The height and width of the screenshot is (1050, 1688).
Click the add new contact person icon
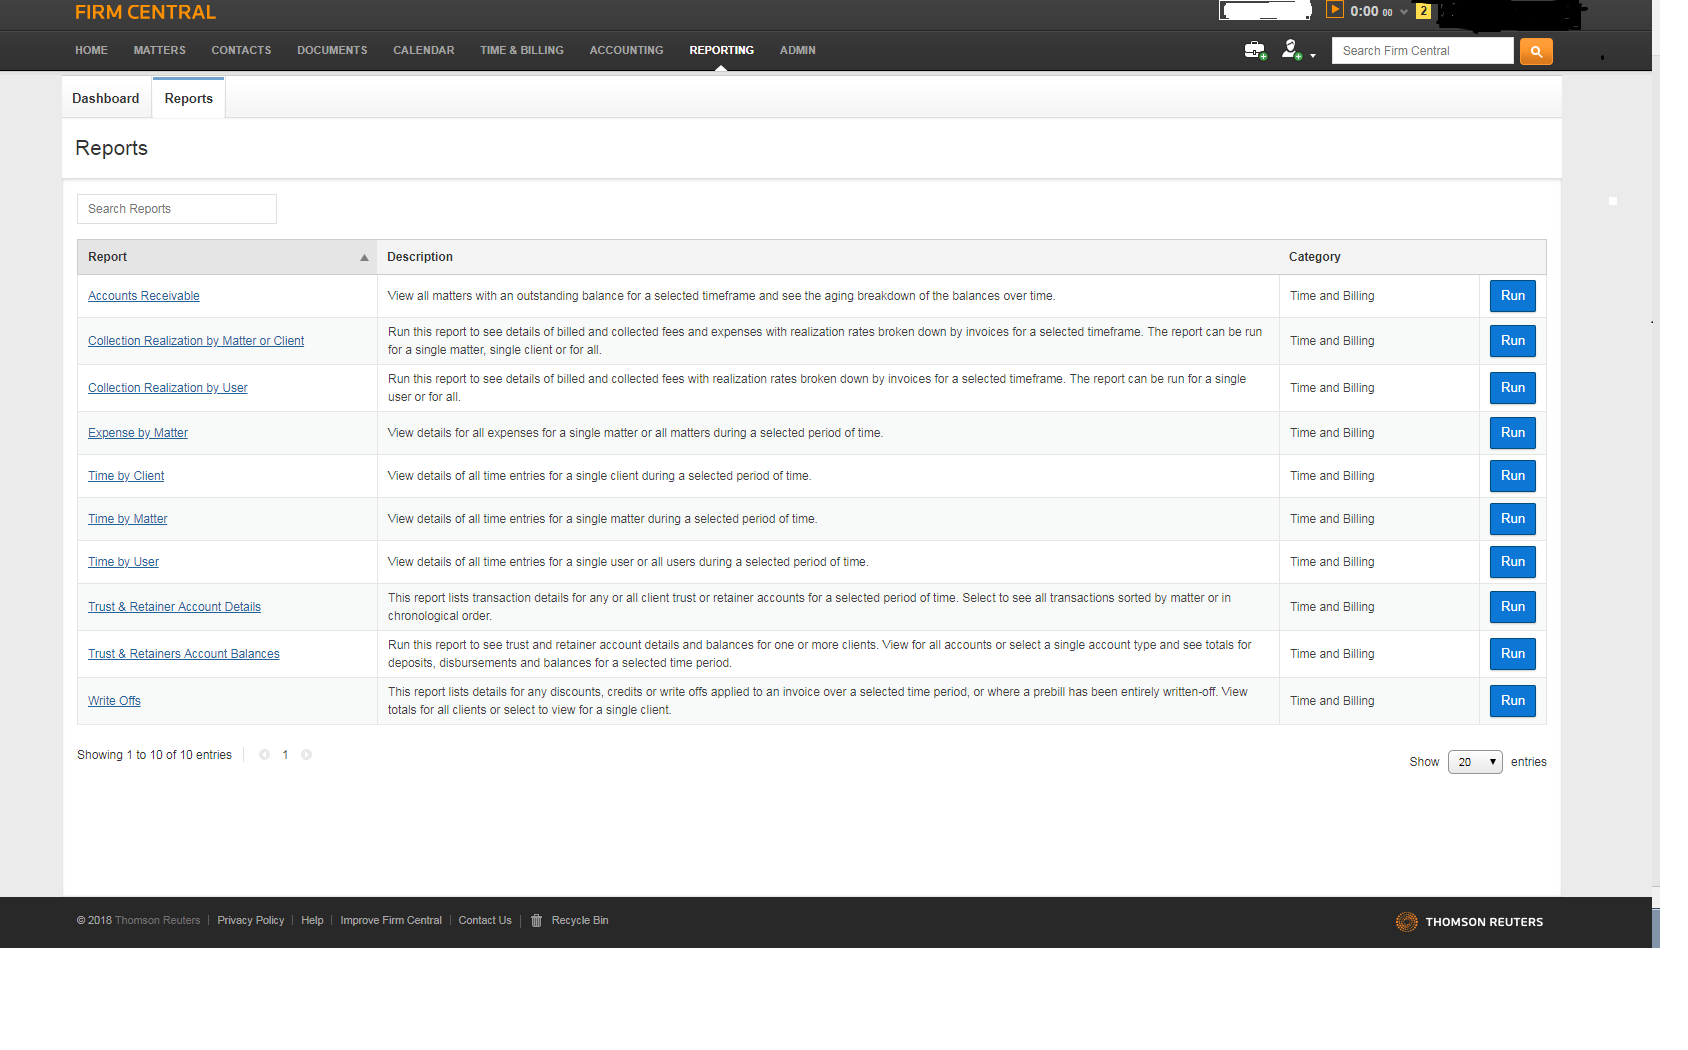(1291, 50)
